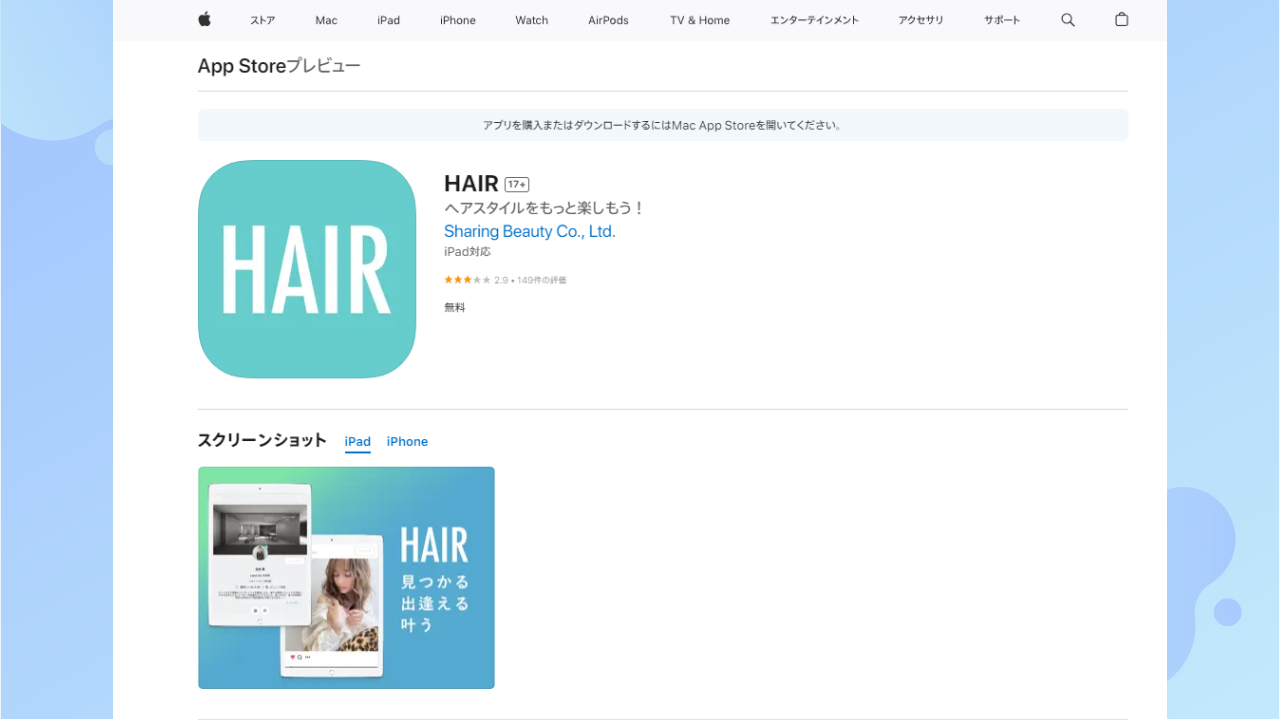Open the アクセサリ menu item
This screenshot has width=1280, height=720.
click(921, 20)
